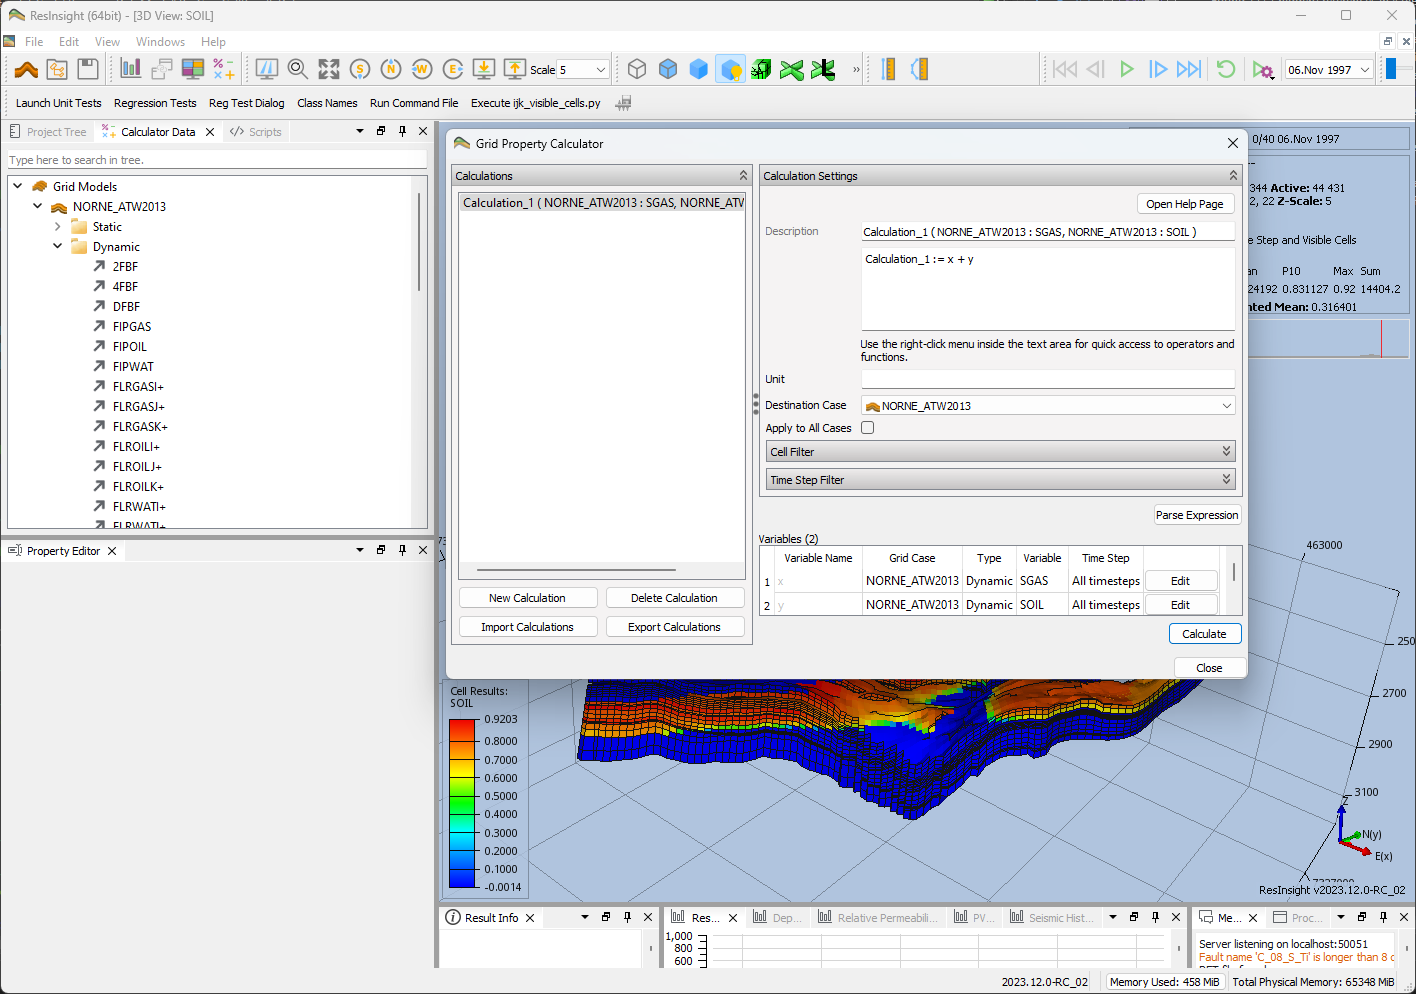
Task: Expand the Time Step Filter section
Action: coord(1001,480)
